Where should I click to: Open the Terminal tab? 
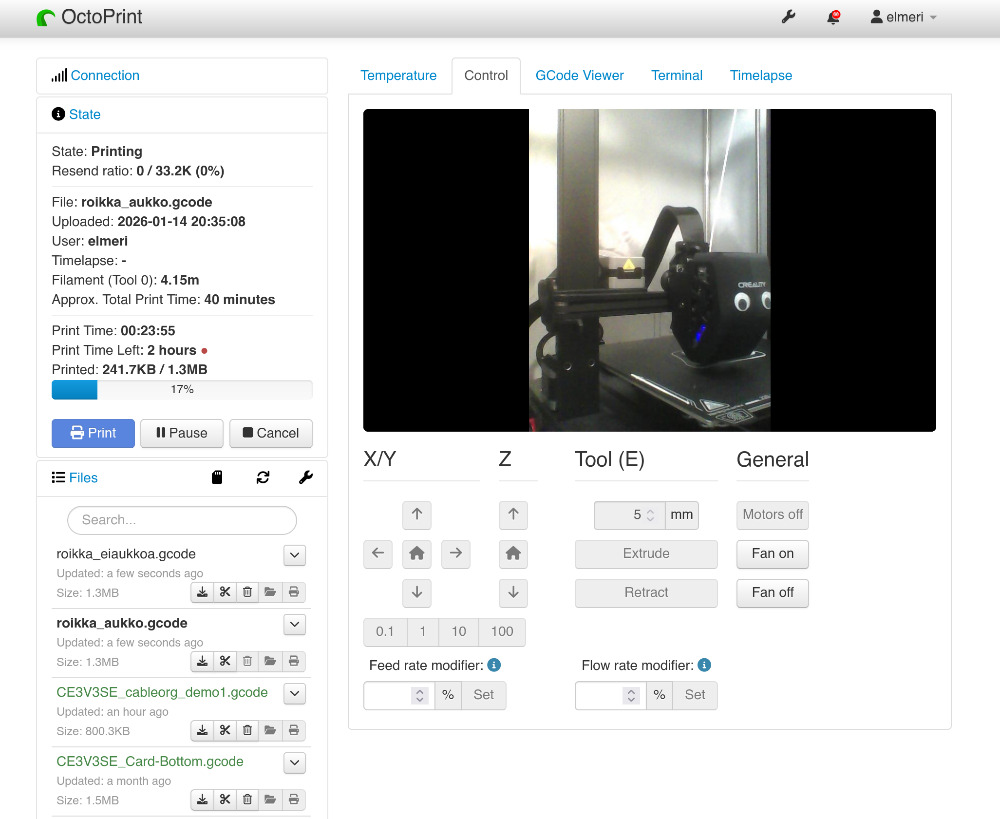[x=677, y=75]
